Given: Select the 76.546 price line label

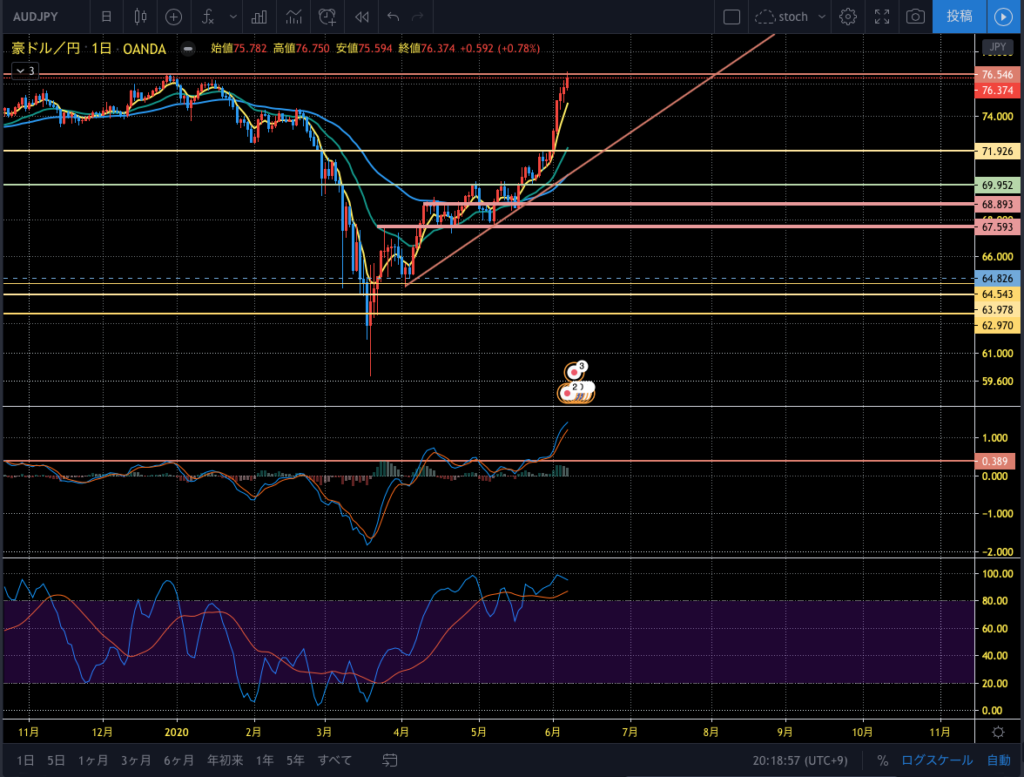Looking at the screenshot, I should click(997, 74).
